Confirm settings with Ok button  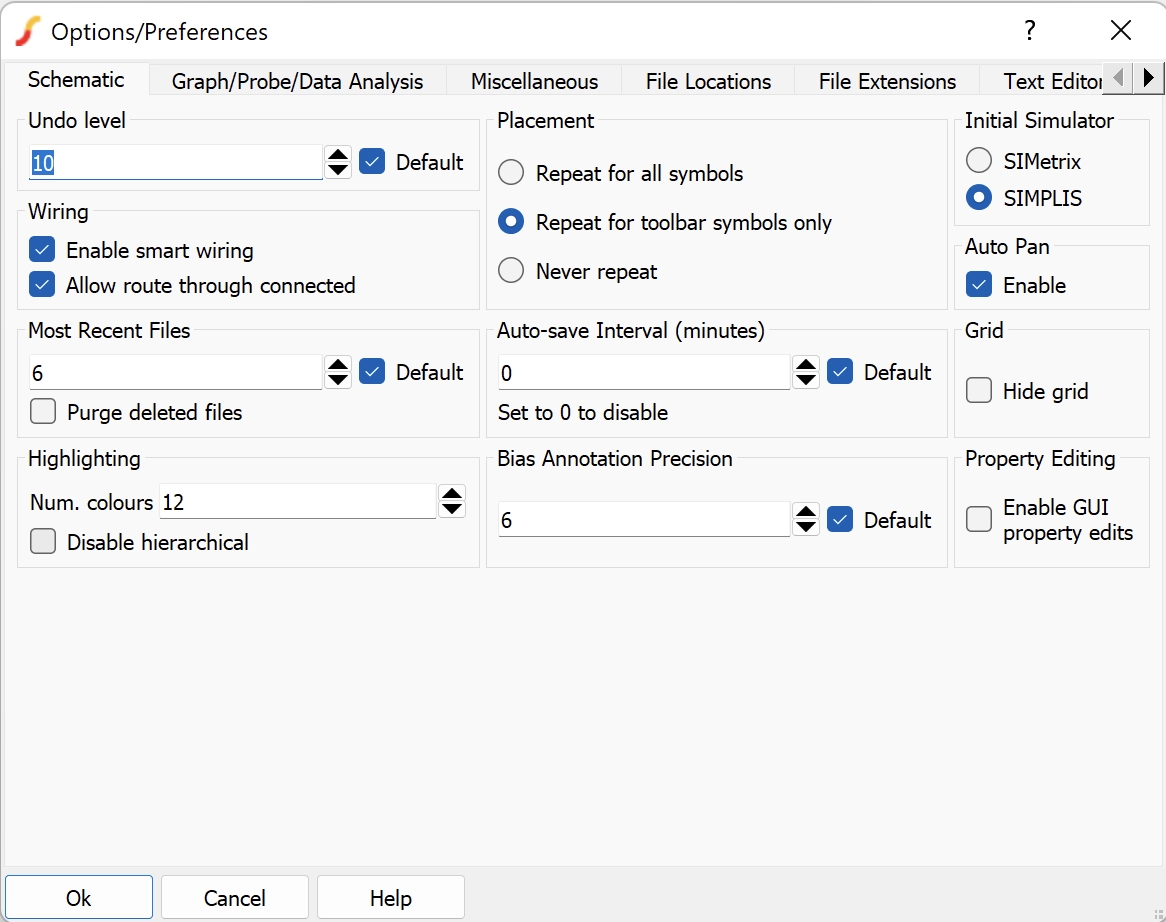(79, 897)
